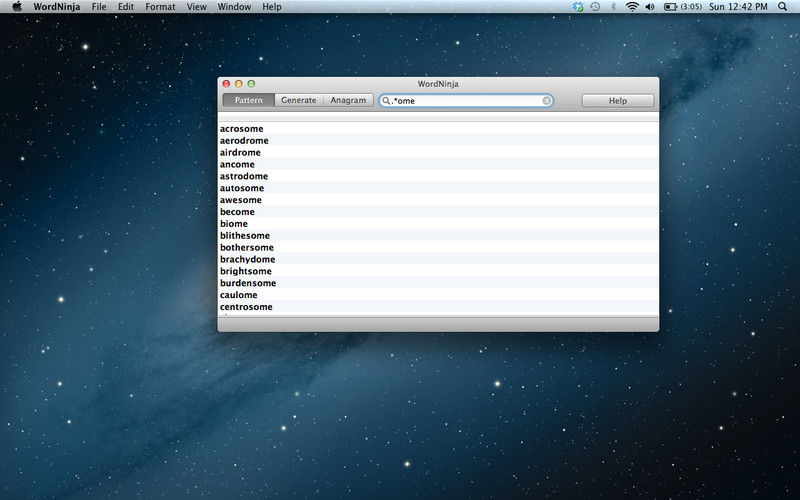The width and height of the screenshot is (800, 500).
Task: Open the Window menu
Action: click(234, 7)
